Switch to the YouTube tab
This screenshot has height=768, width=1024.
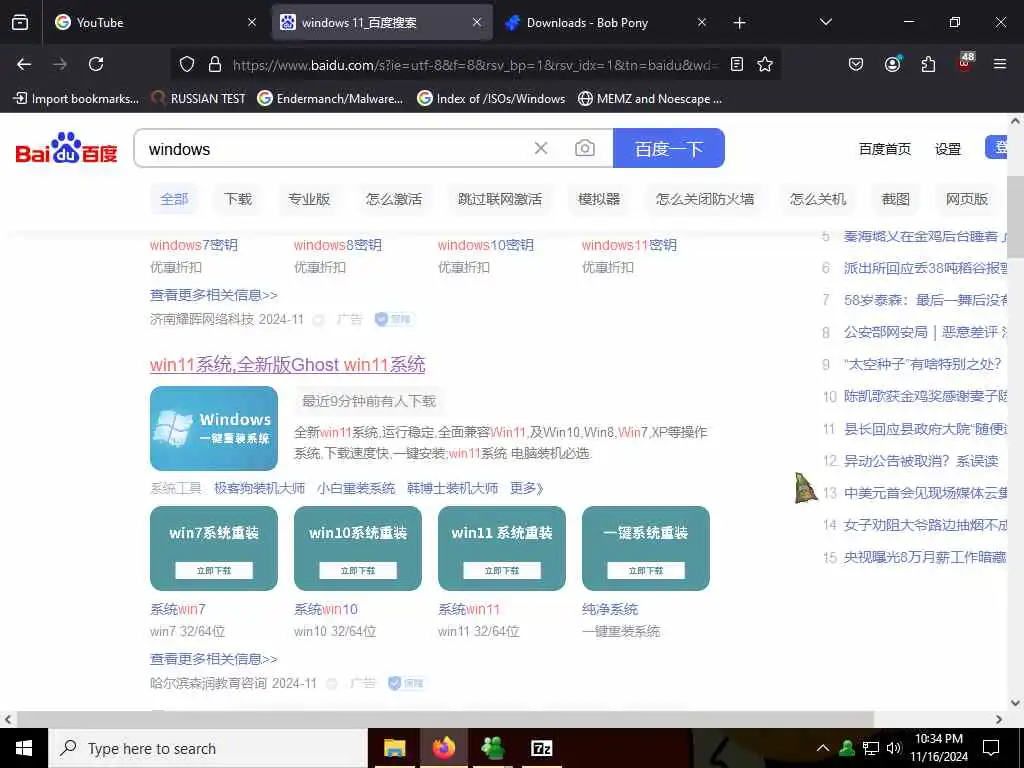[x=155, y=22]
